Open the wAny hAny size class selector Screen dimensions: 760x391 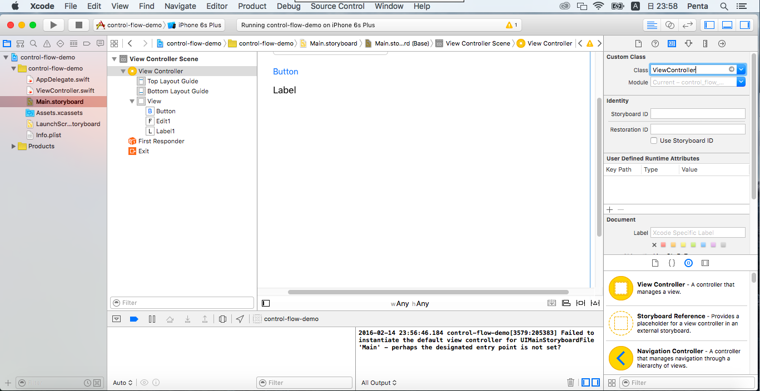410,304
